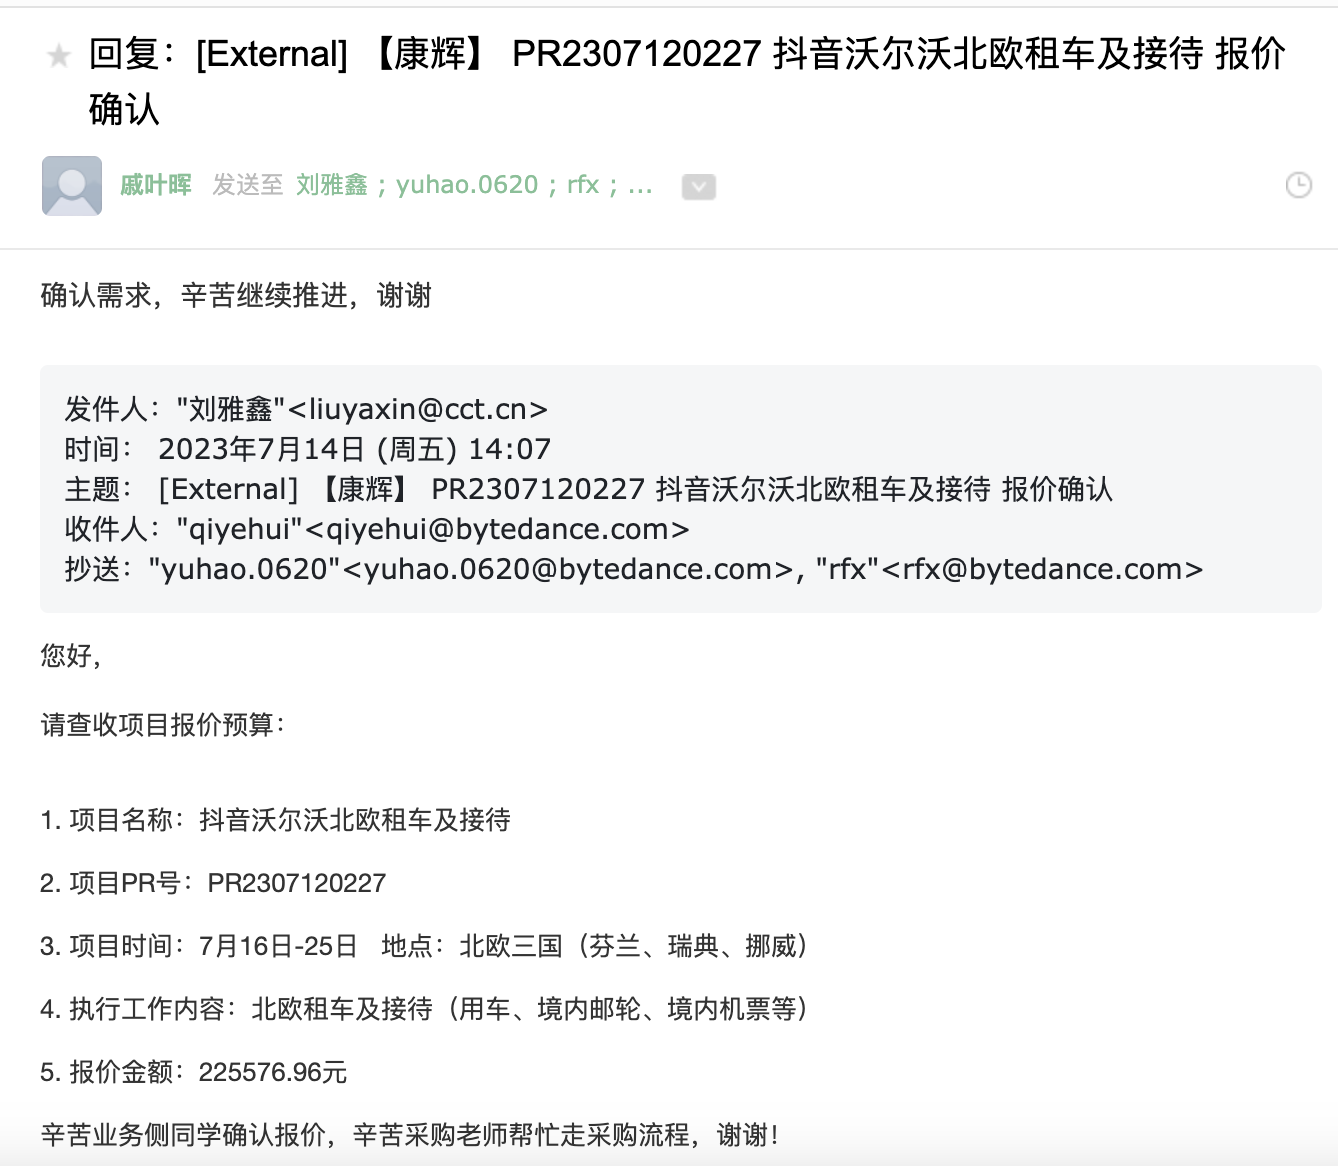Select recipient yuhao.0620 in header

pyautogui.click(x=467, y=185)
